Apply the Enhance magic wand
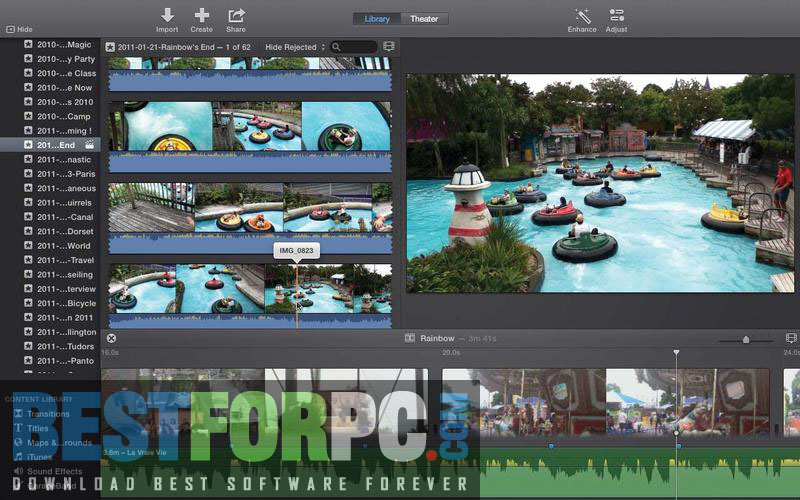This screenshot has width=800, height=500. click(582, 16)
